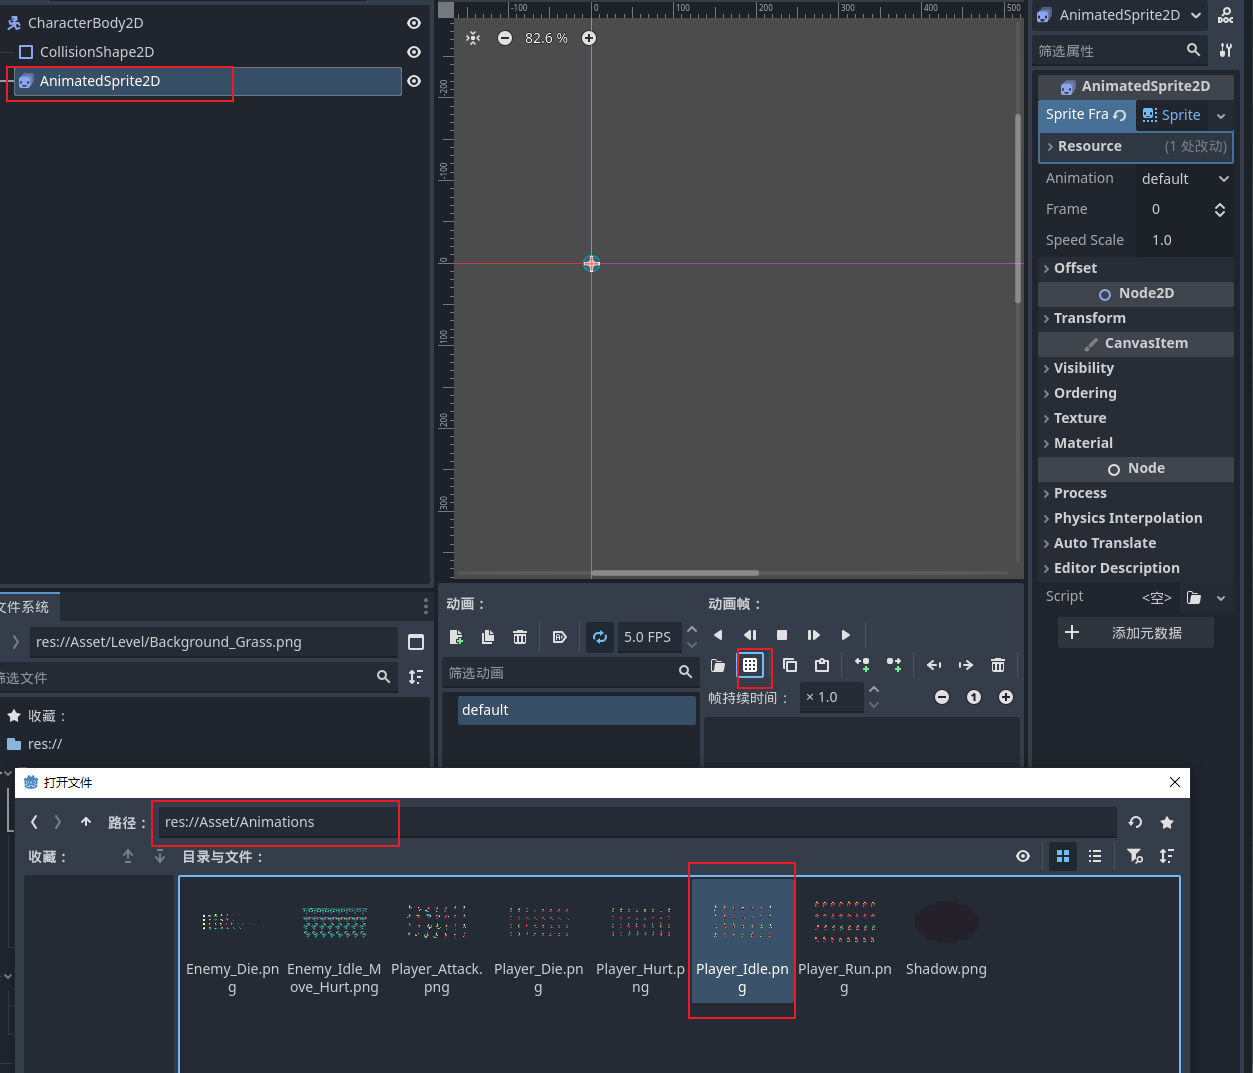
Task: Click the Speed Scale 1.0 field
Action: (1185, 240)
